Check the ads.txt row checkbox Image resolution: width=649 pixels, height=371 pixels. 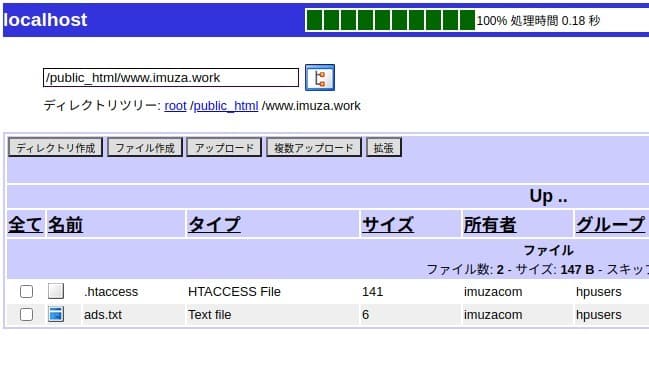click(x=26, y=315)
